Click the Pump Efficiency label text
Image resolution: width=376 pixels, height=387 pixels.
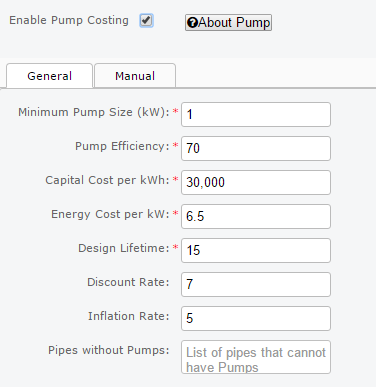(122, 146)
